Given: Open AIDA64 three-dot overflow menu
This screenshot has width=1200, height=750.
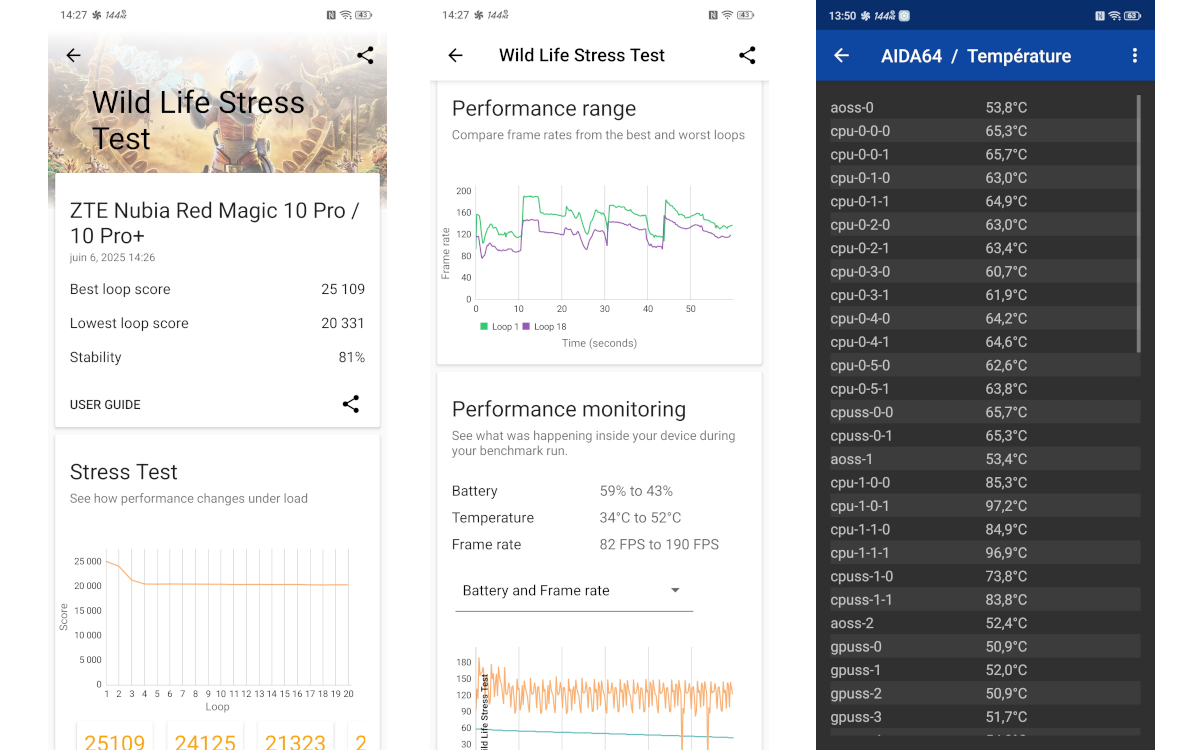Looking at the screenshot, I should point(1134,56).
